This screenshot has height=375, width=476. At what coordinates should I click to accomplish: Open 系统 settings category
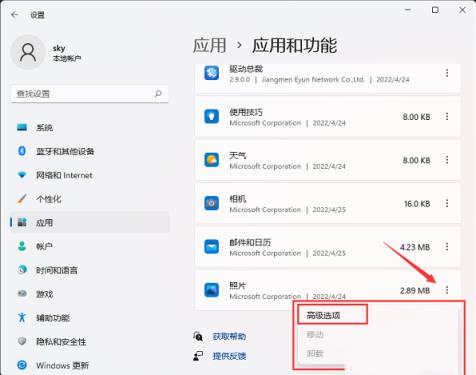tap(89, 127)
